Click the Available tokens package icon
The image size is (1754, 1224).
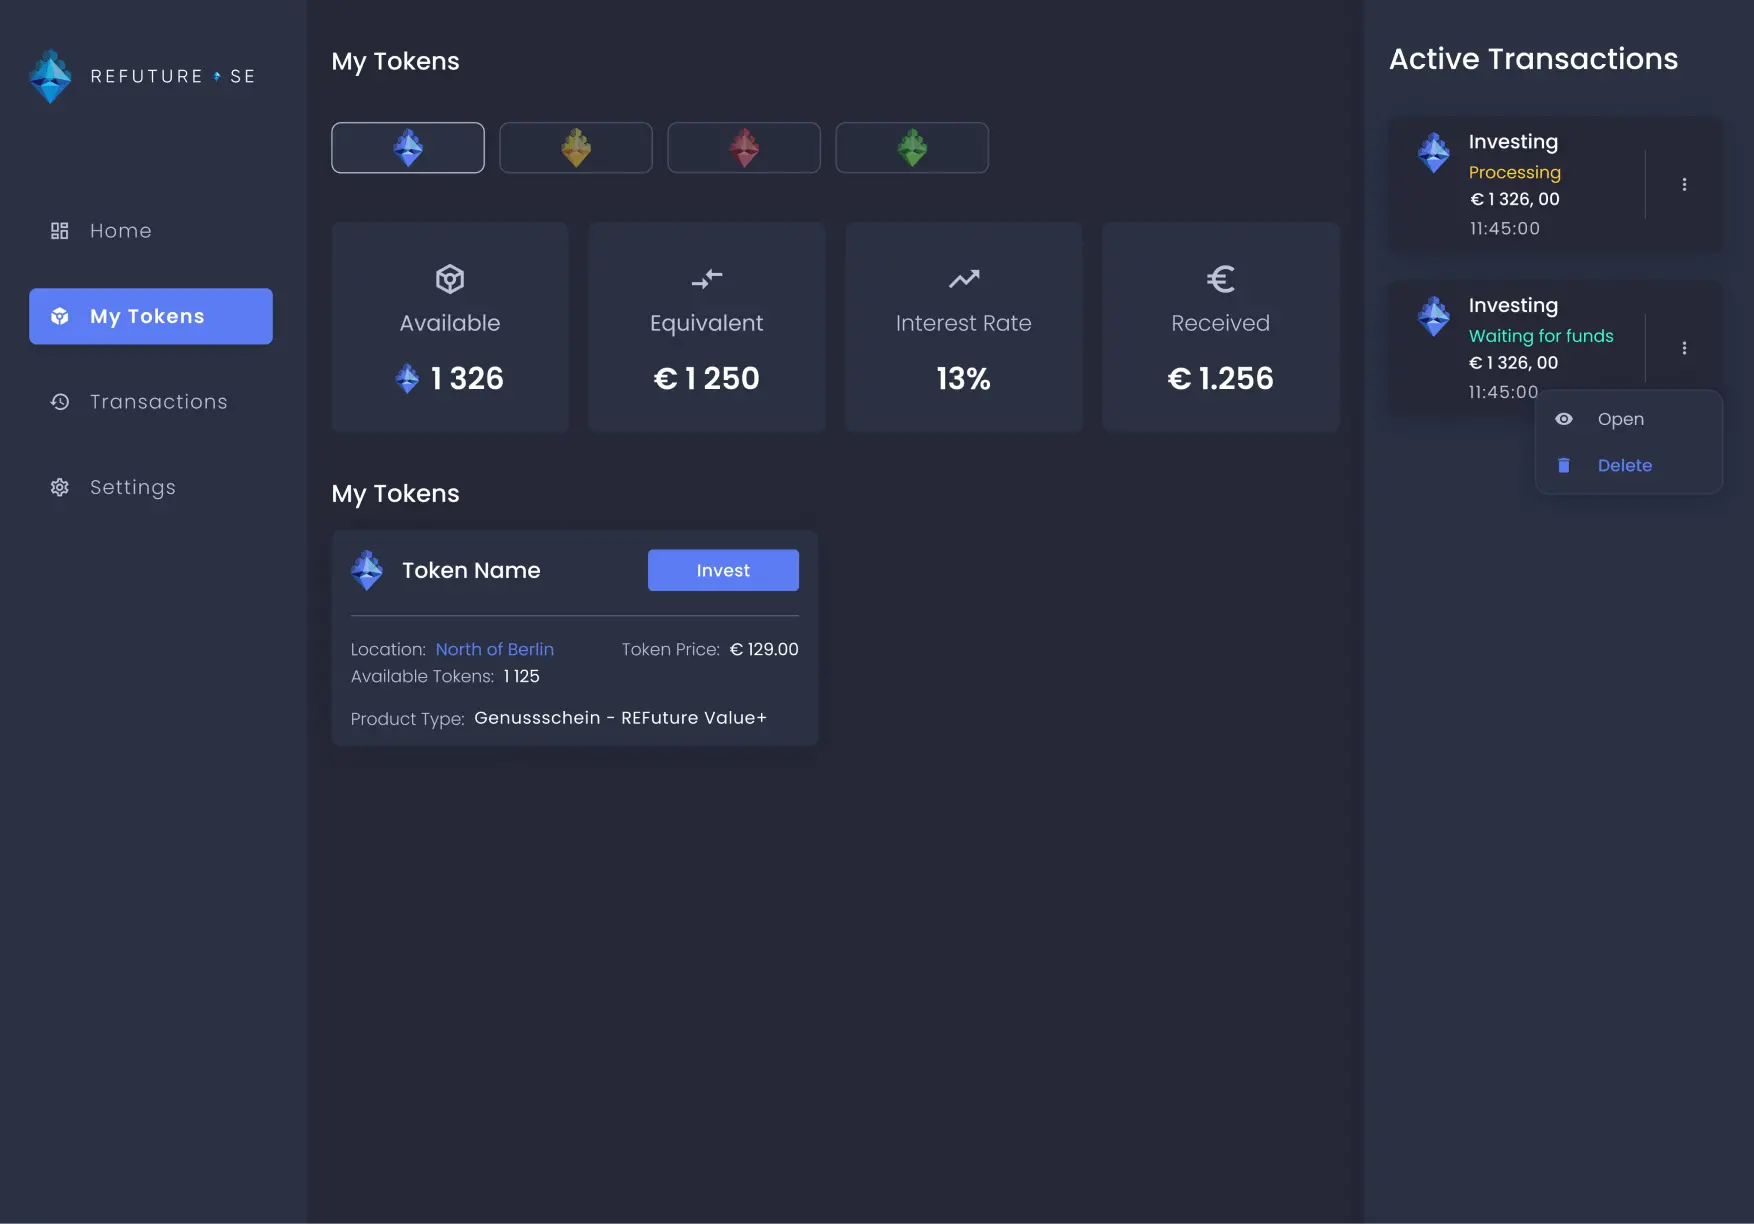449,279
